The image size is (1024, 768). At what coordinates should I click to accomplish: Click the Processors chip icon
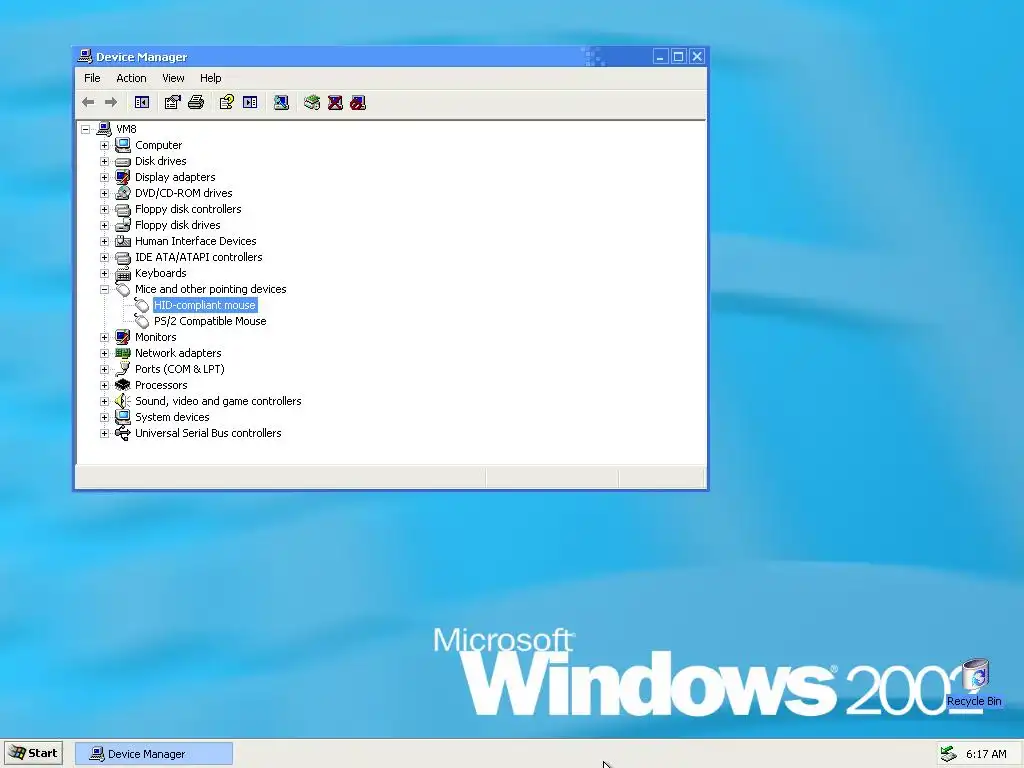[x=122, y=385]
